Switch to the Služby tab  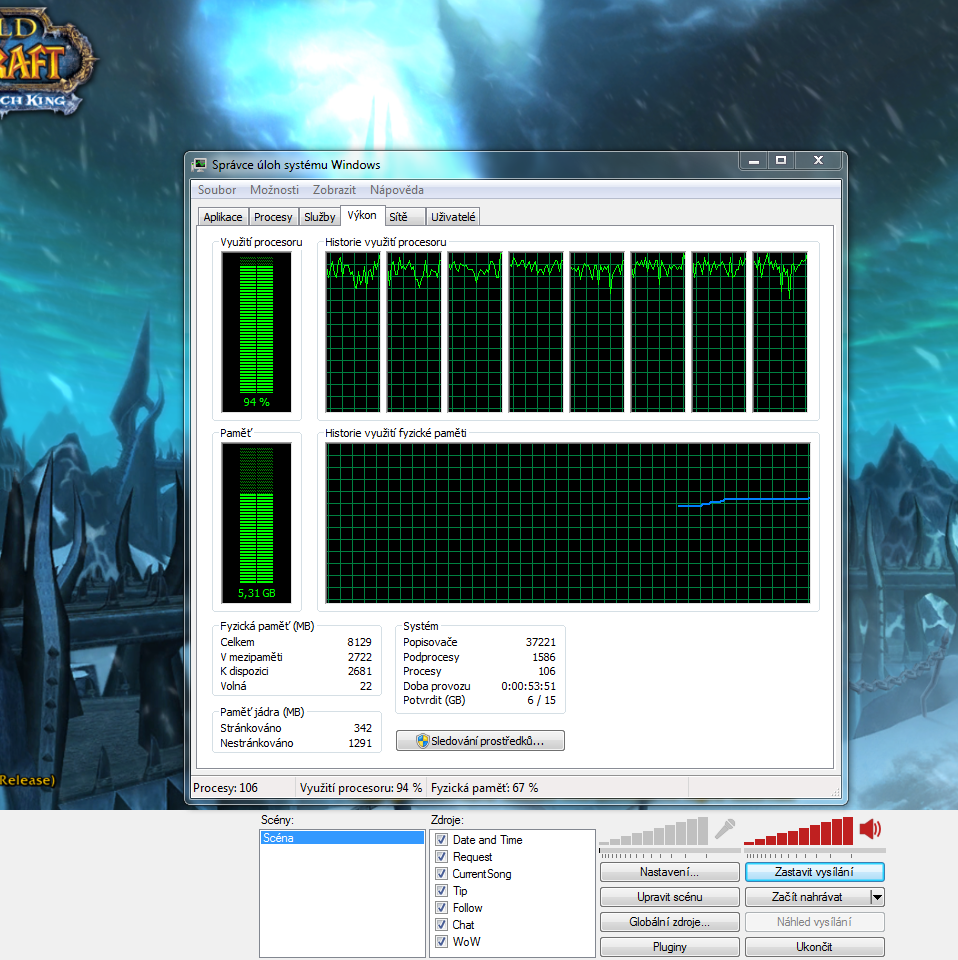coord(320,217)
